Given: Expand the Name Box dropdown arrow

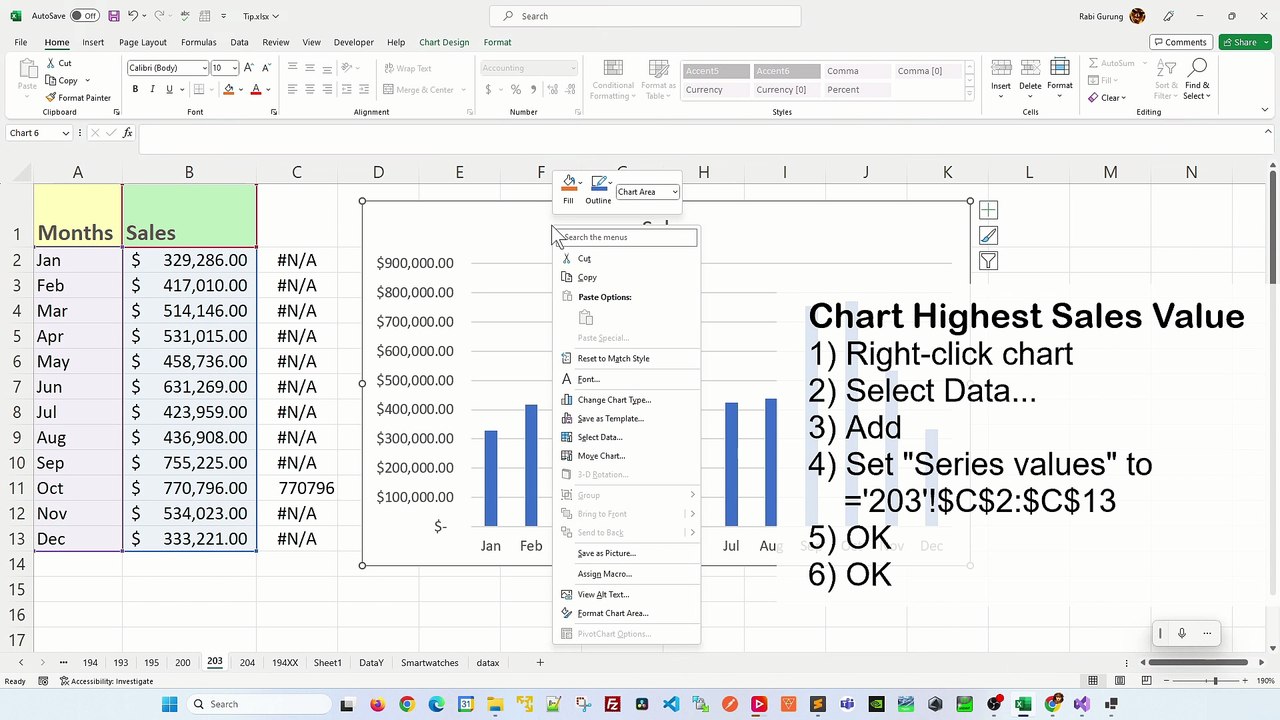Looking at the screenshot, I should tap(66, 133).
